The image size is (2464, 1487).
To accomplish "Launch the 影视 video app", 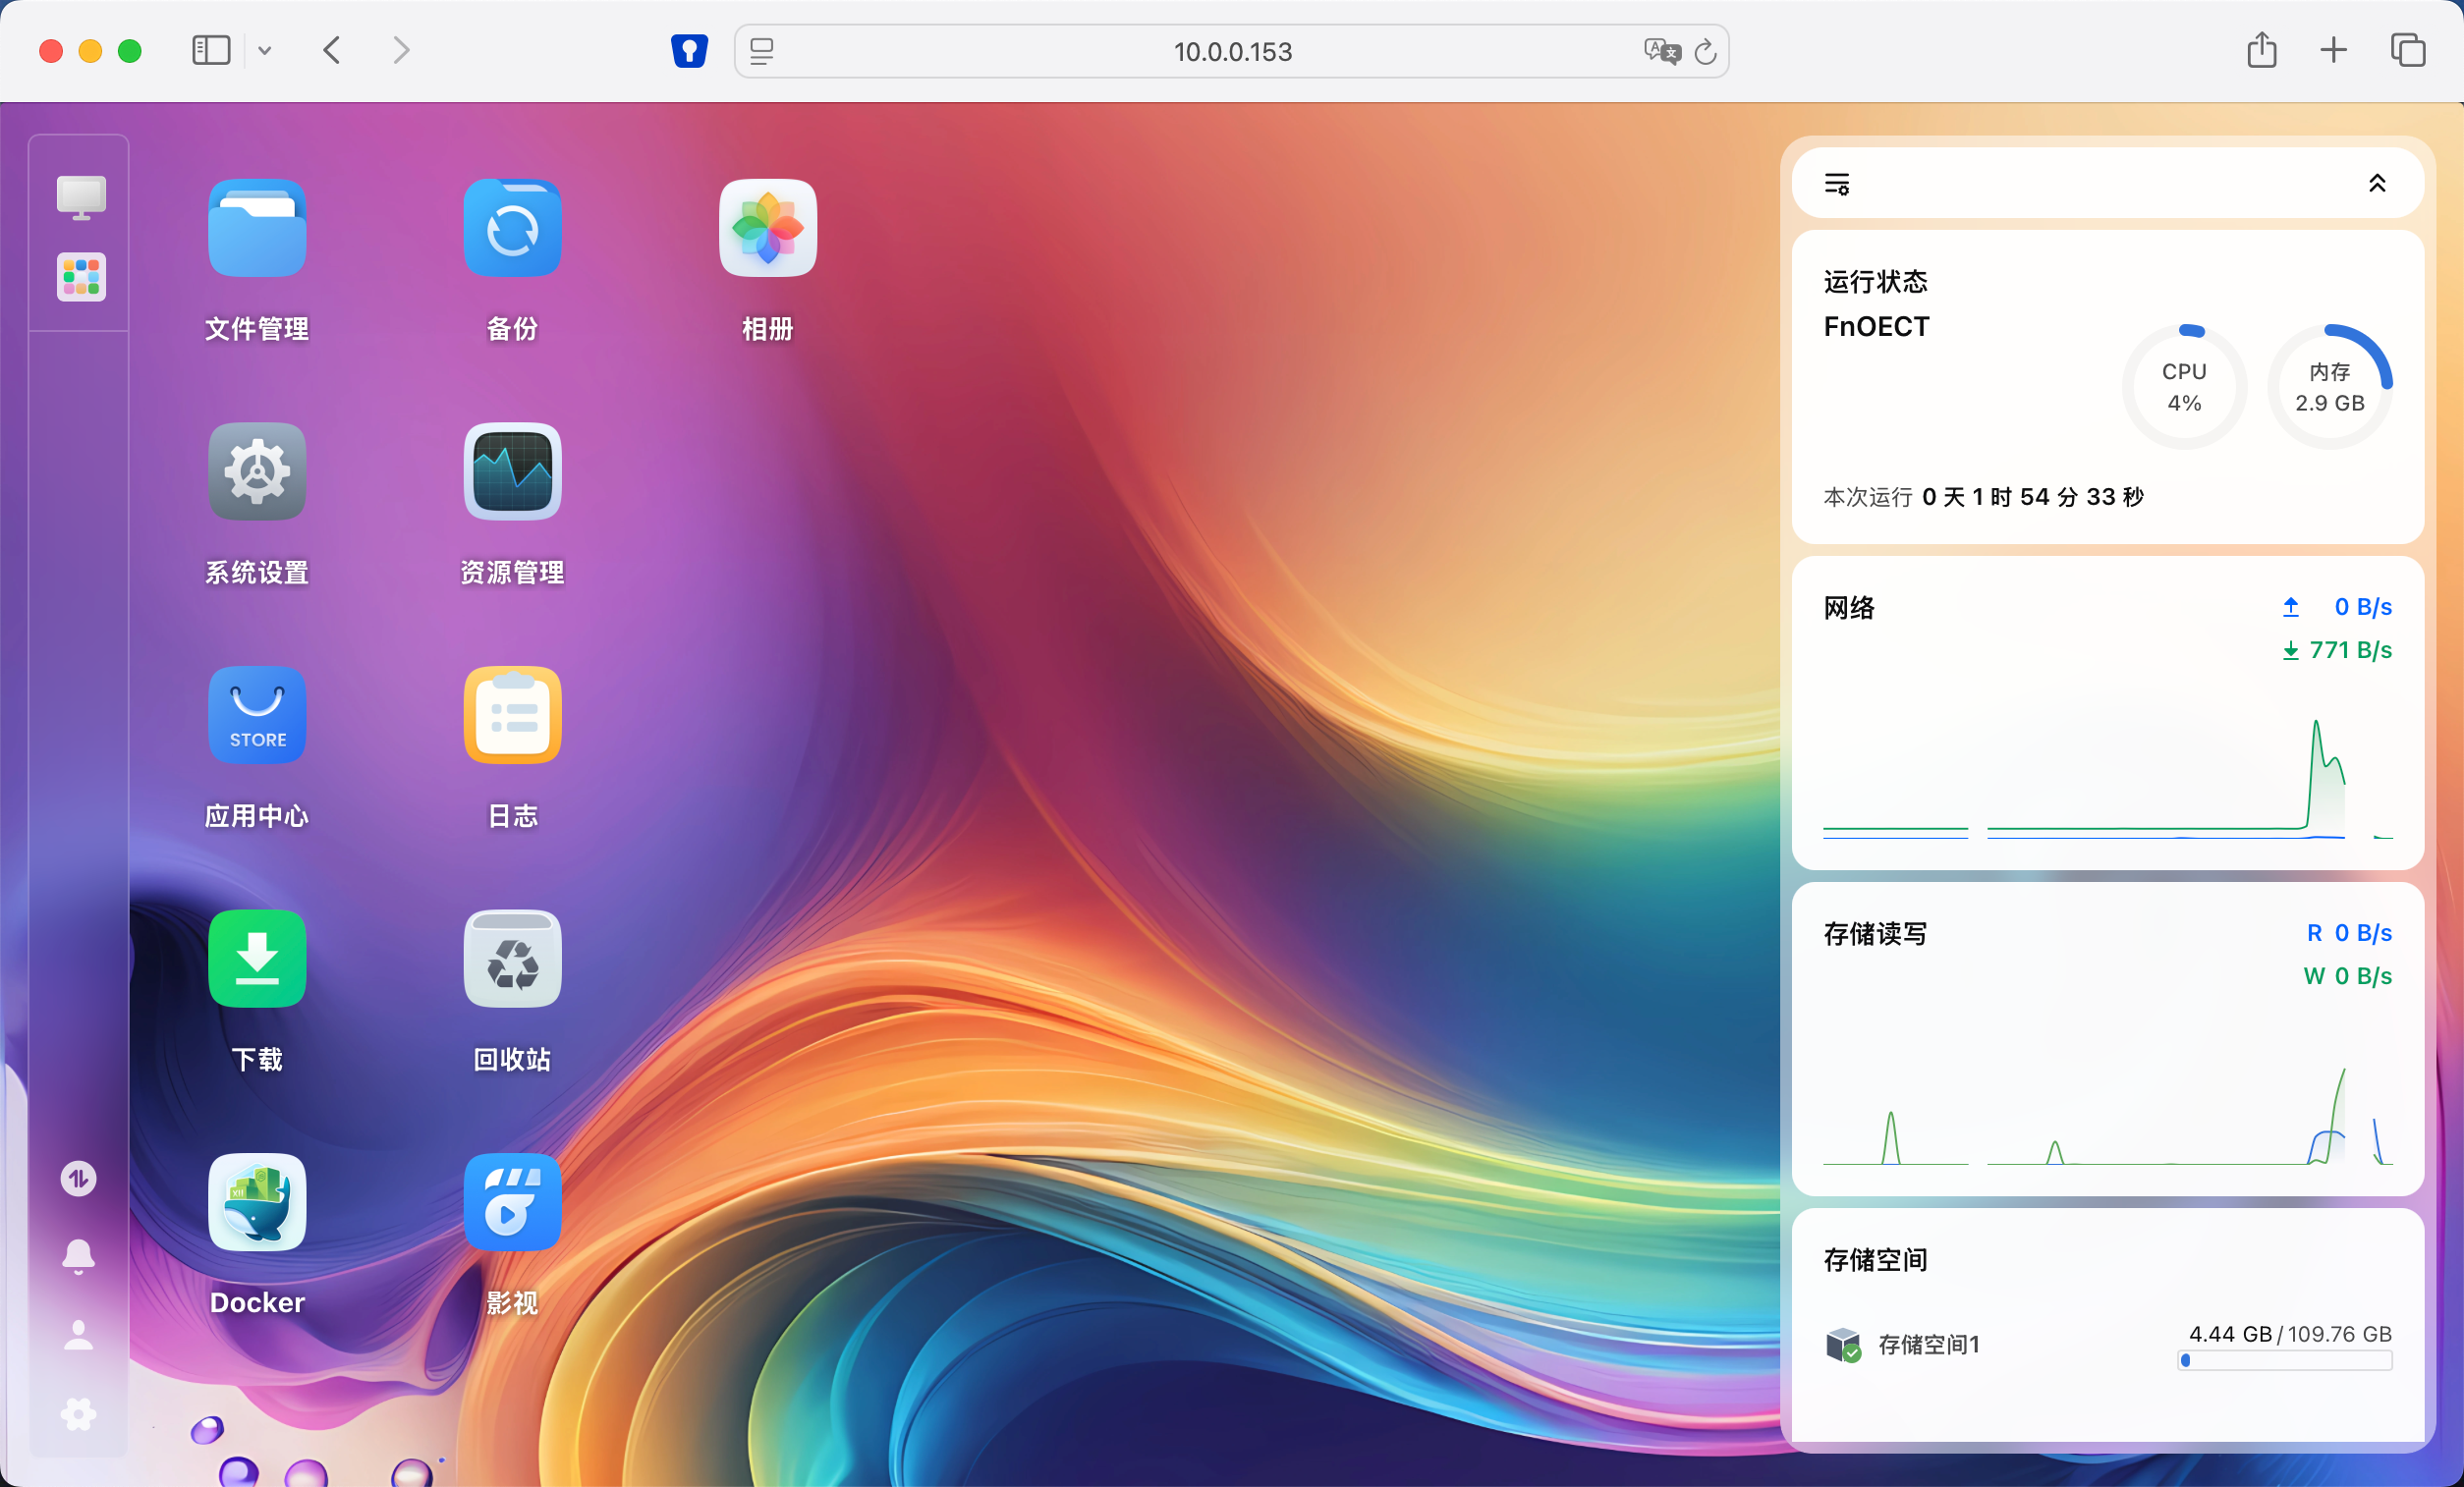I will click(x=512, y=1202).
